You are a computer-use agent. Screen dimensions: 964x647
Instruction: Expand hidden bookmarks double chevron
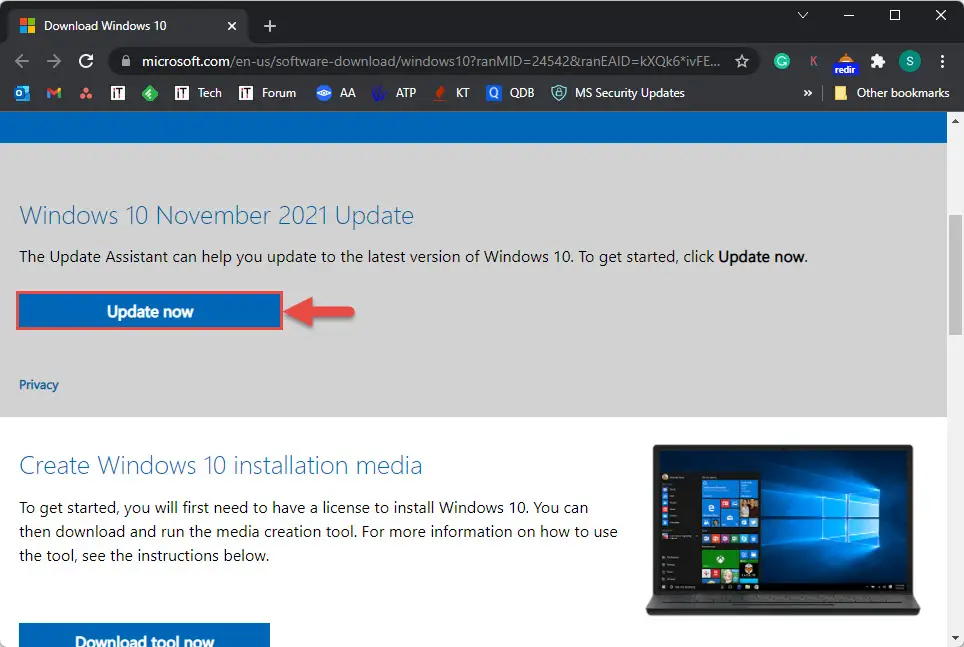(807, 93)
